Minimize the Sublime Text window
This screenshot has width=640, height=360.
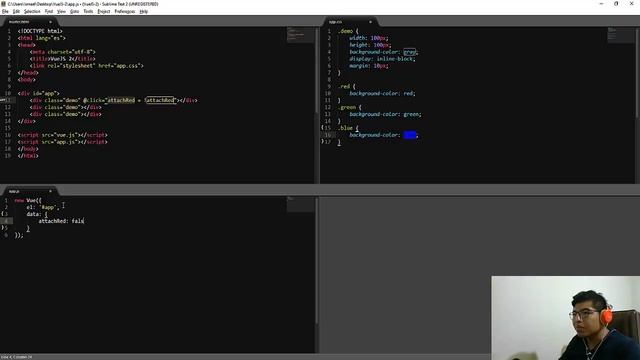click(x=601, y=4)
